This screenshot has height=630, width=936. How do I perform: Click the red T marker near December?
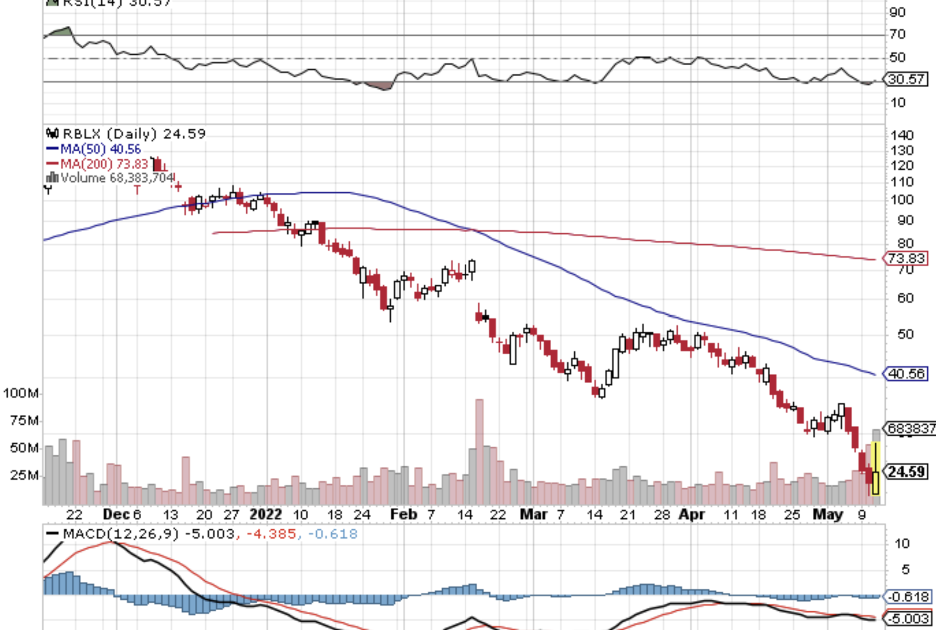coord(137,190)
